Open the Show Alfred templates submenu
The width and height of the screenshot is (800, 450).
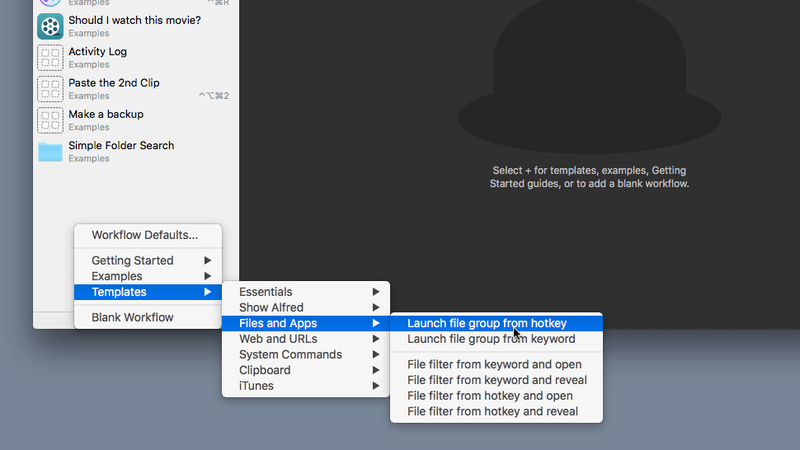(x=306, y=308)
